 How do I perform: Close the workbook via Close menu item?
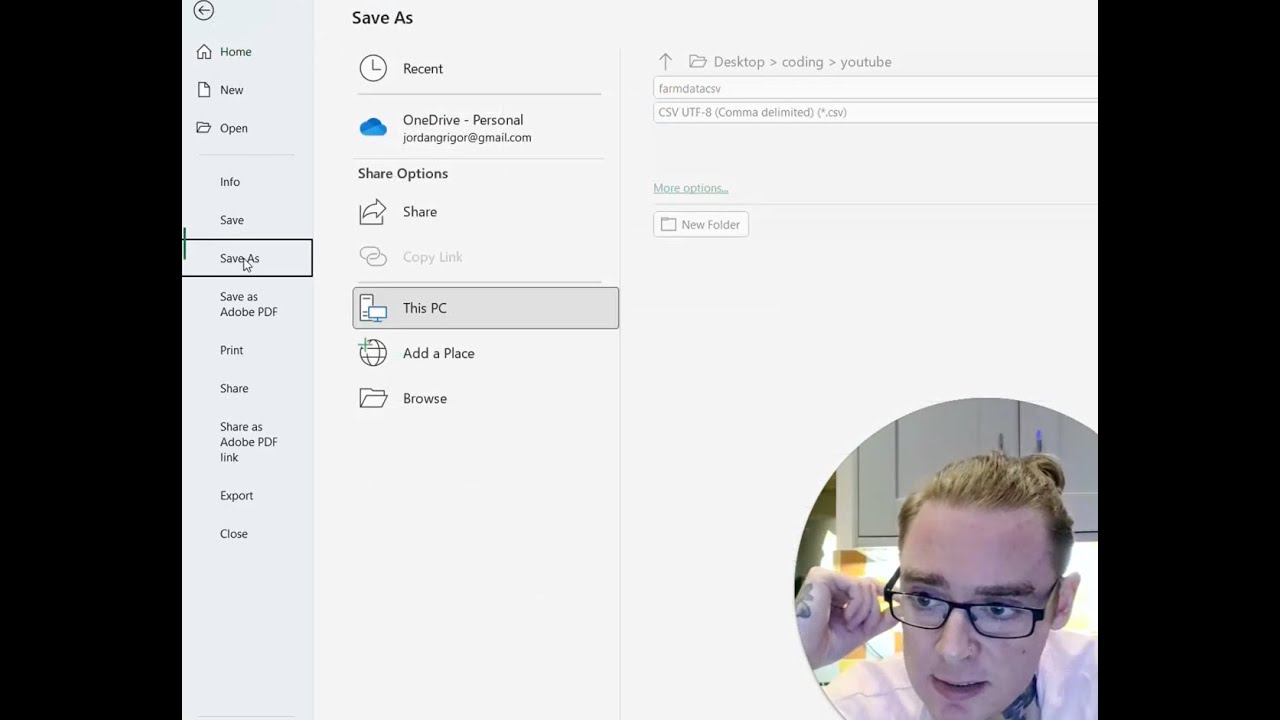pyautogui.click(x=233, y=534)
